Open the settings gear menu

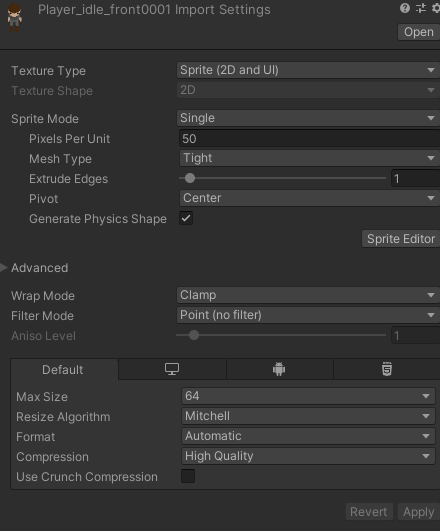(436, 8)
